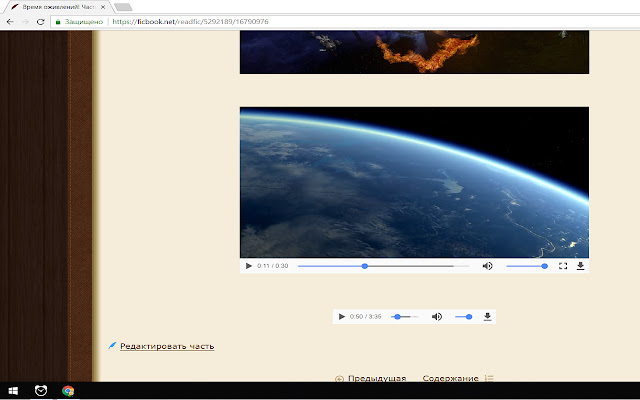Click the green secure padlock icon
Image resolution: width=640 pixels, height=400 pixels.
[x=58, y=22]
